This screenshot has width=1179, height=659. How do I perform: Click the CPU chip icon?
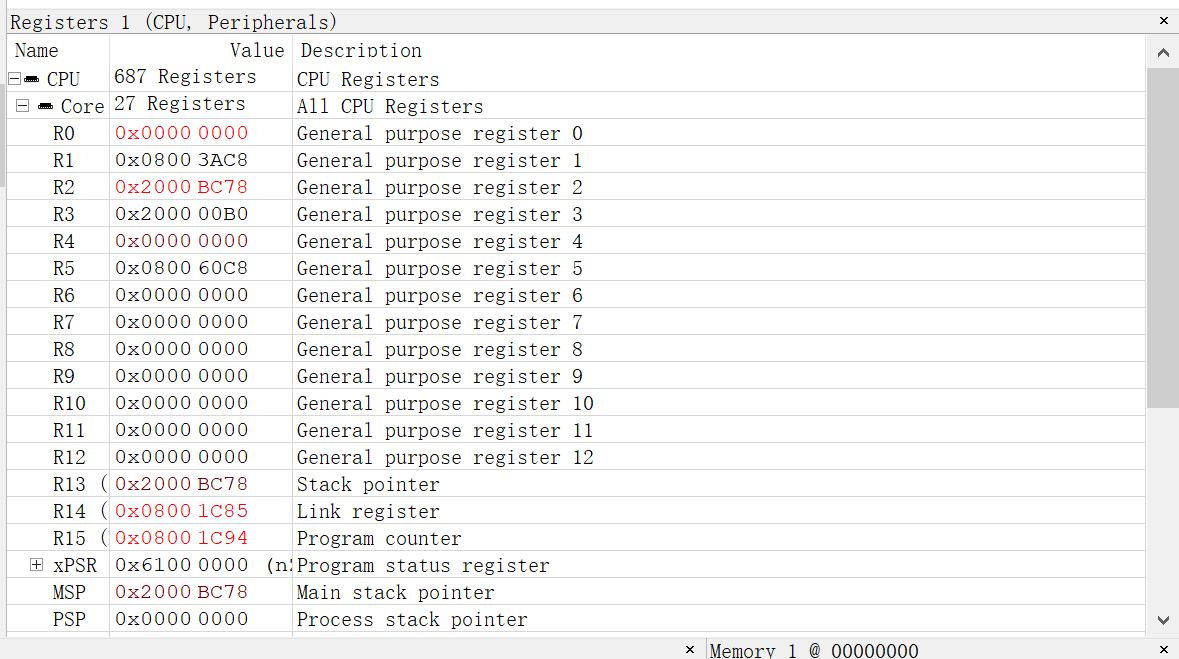tap(32, 79)
